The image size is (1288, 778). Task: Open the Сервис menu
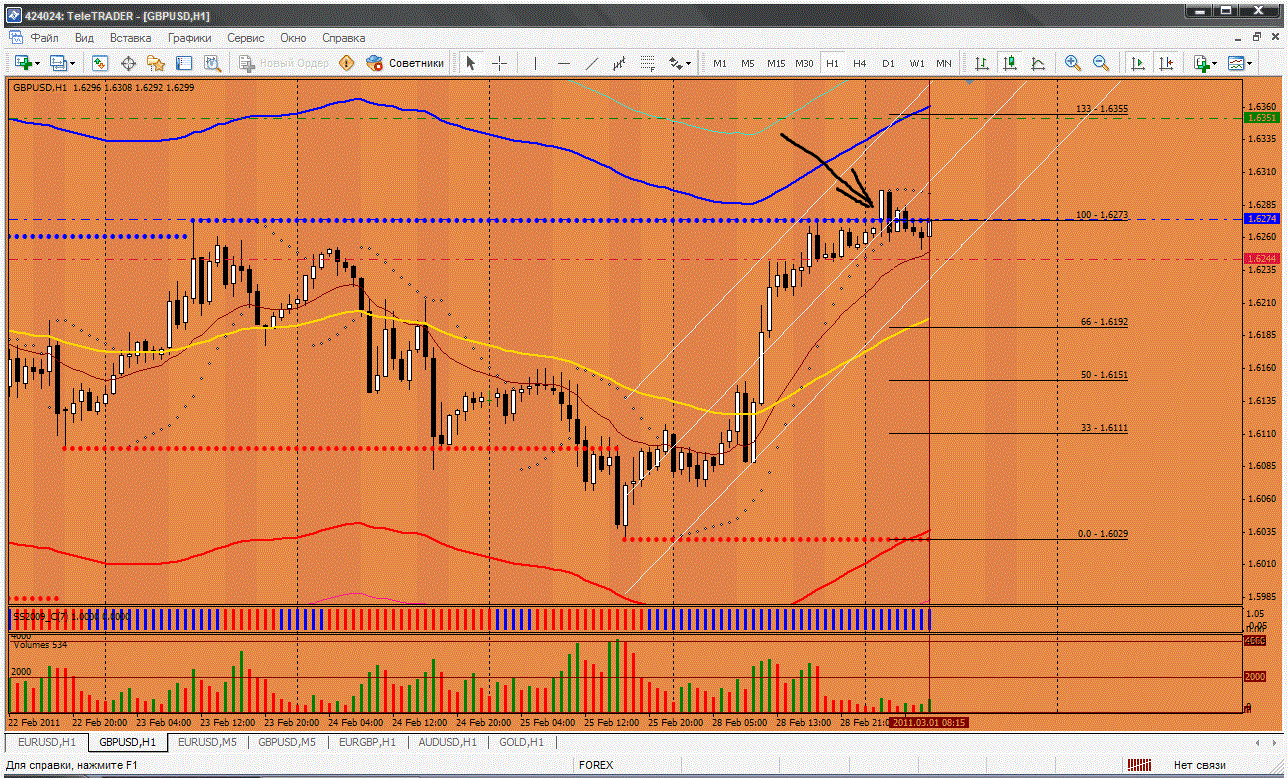246,38
